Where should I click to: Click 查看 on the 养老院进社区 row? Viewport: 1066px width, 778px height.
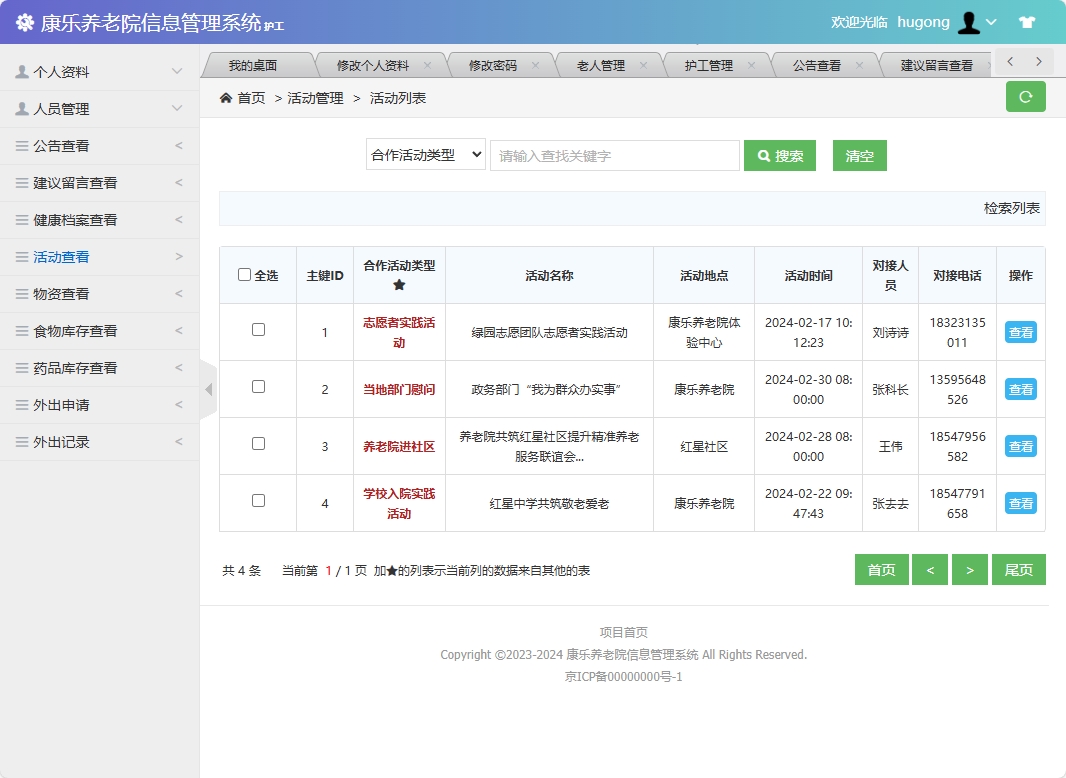[1020, 446]
